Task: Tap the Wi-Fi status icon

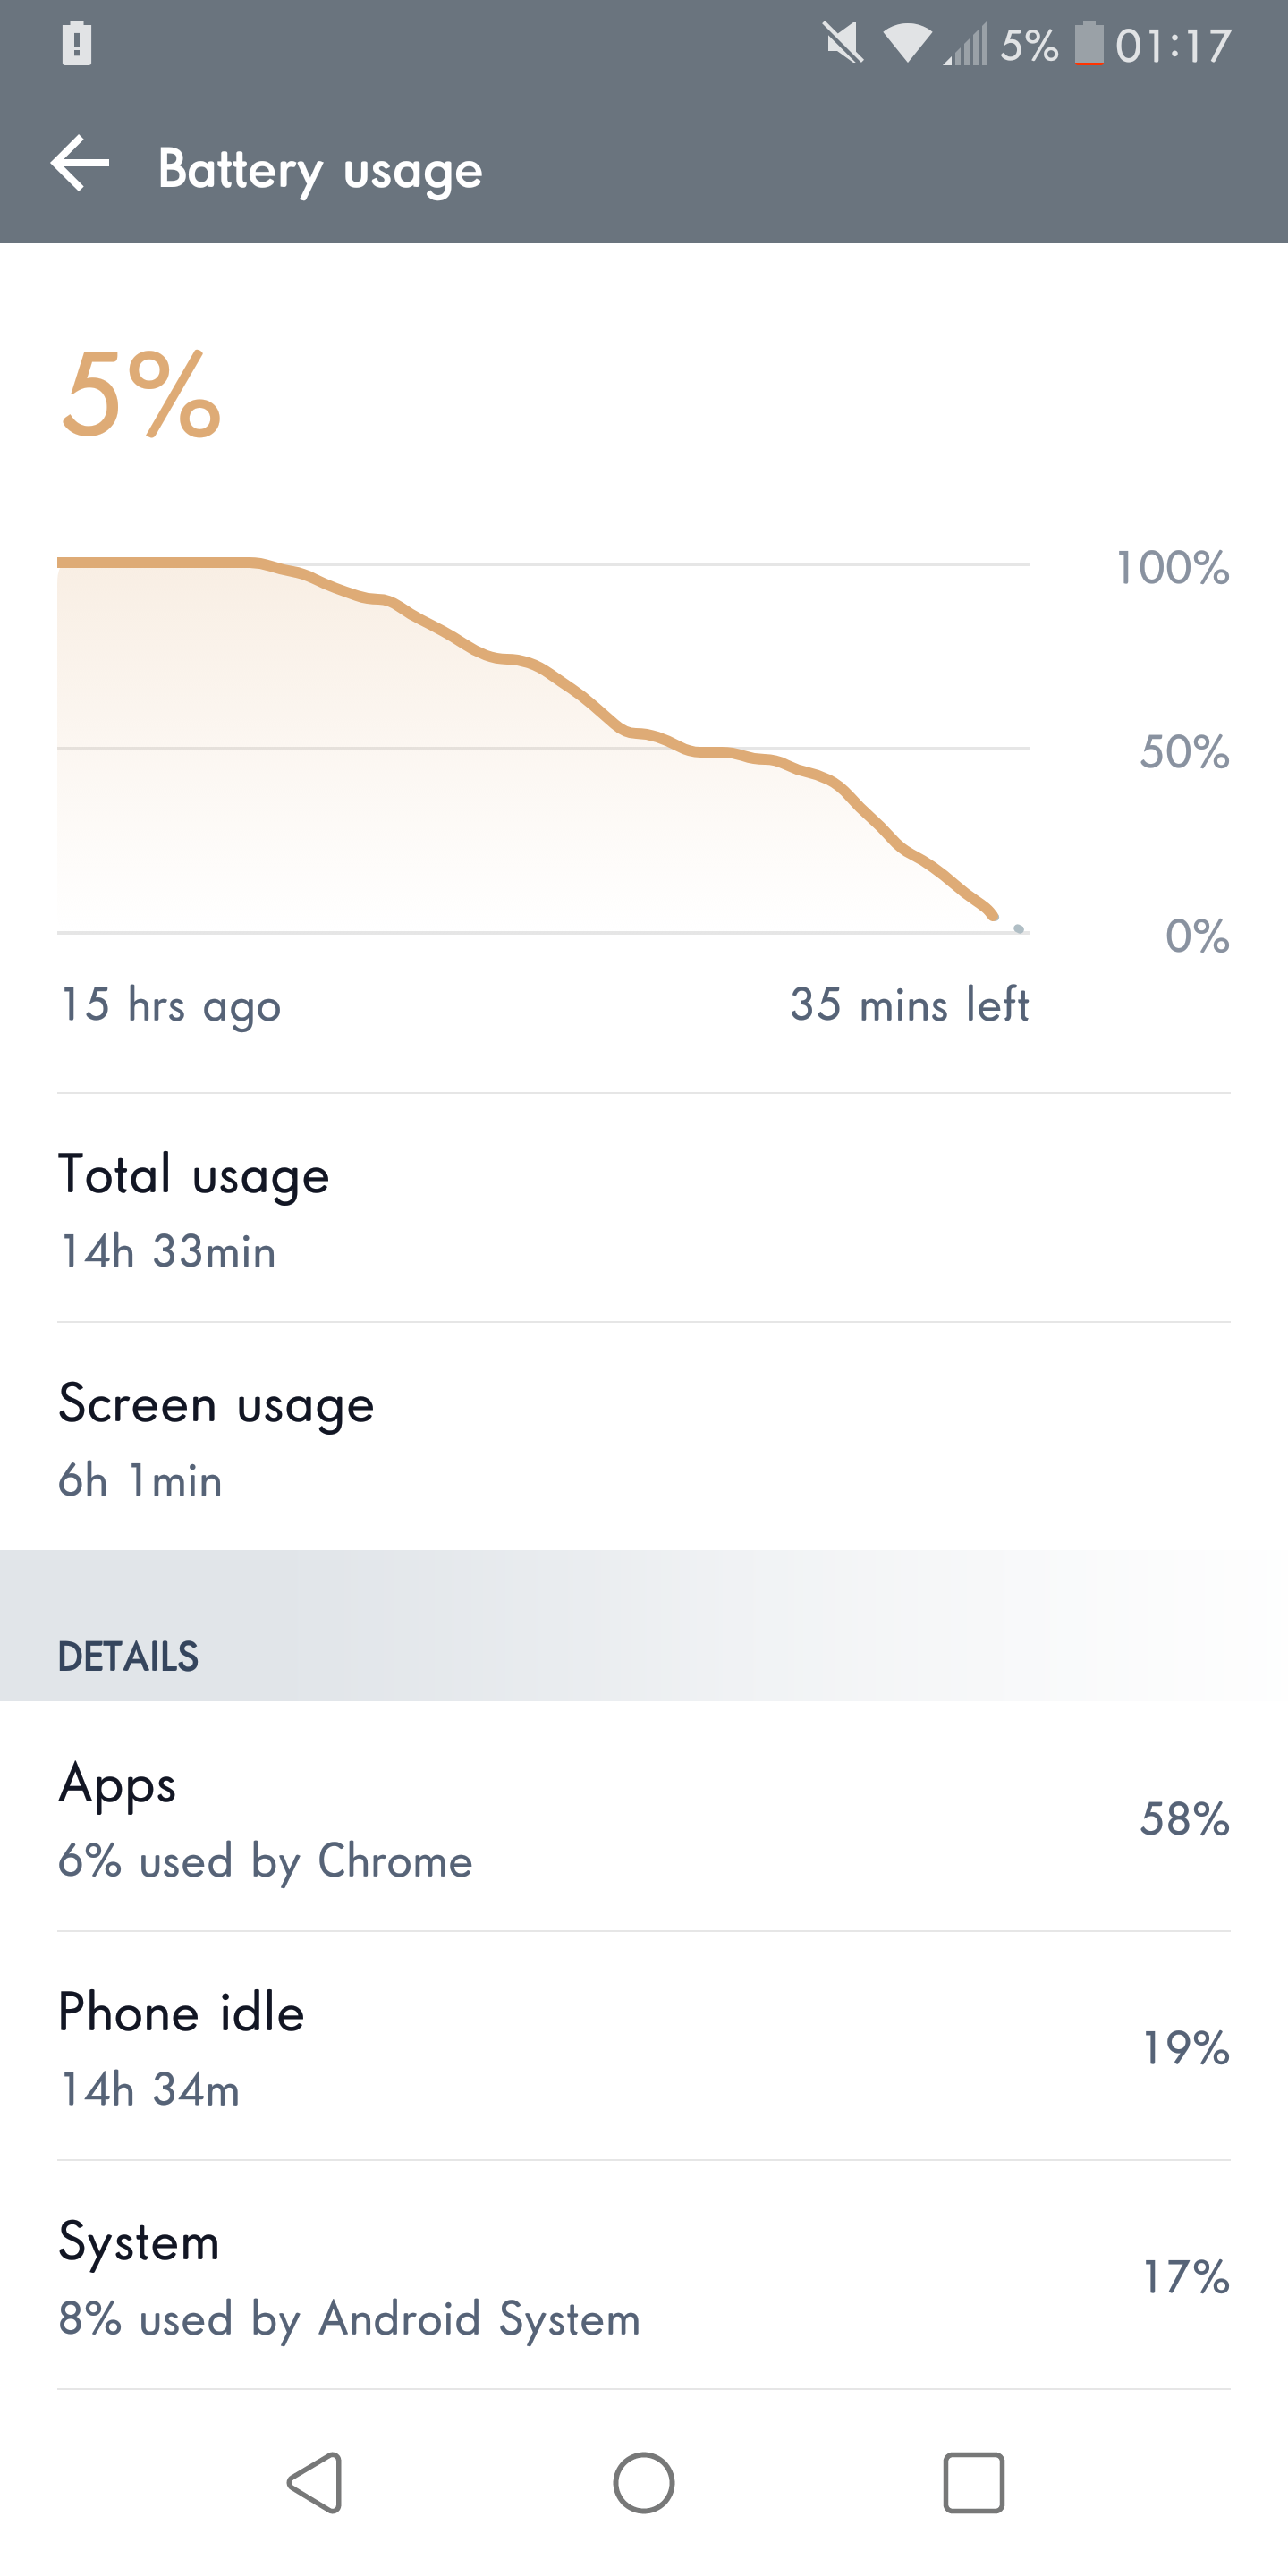Action: click(x=907, y=44)
